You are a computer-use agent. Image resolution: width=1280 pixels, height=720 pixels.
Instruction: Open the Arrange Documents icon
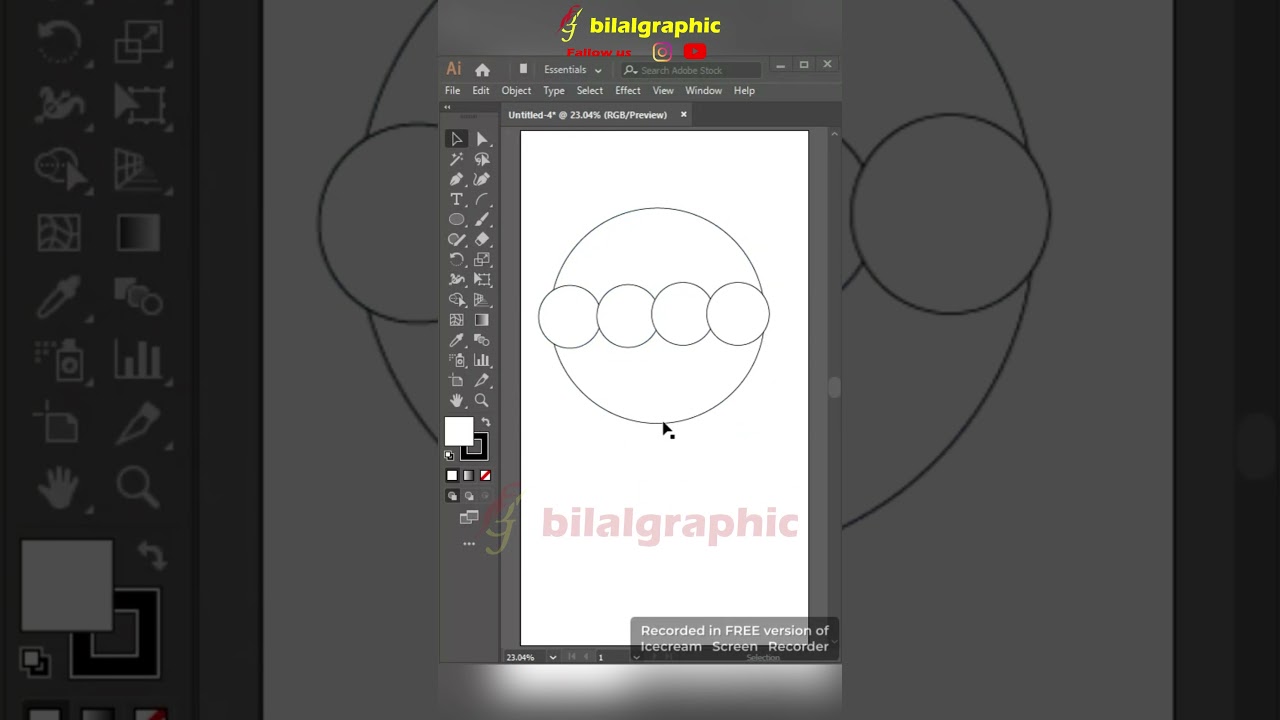[x=523, y=70]
